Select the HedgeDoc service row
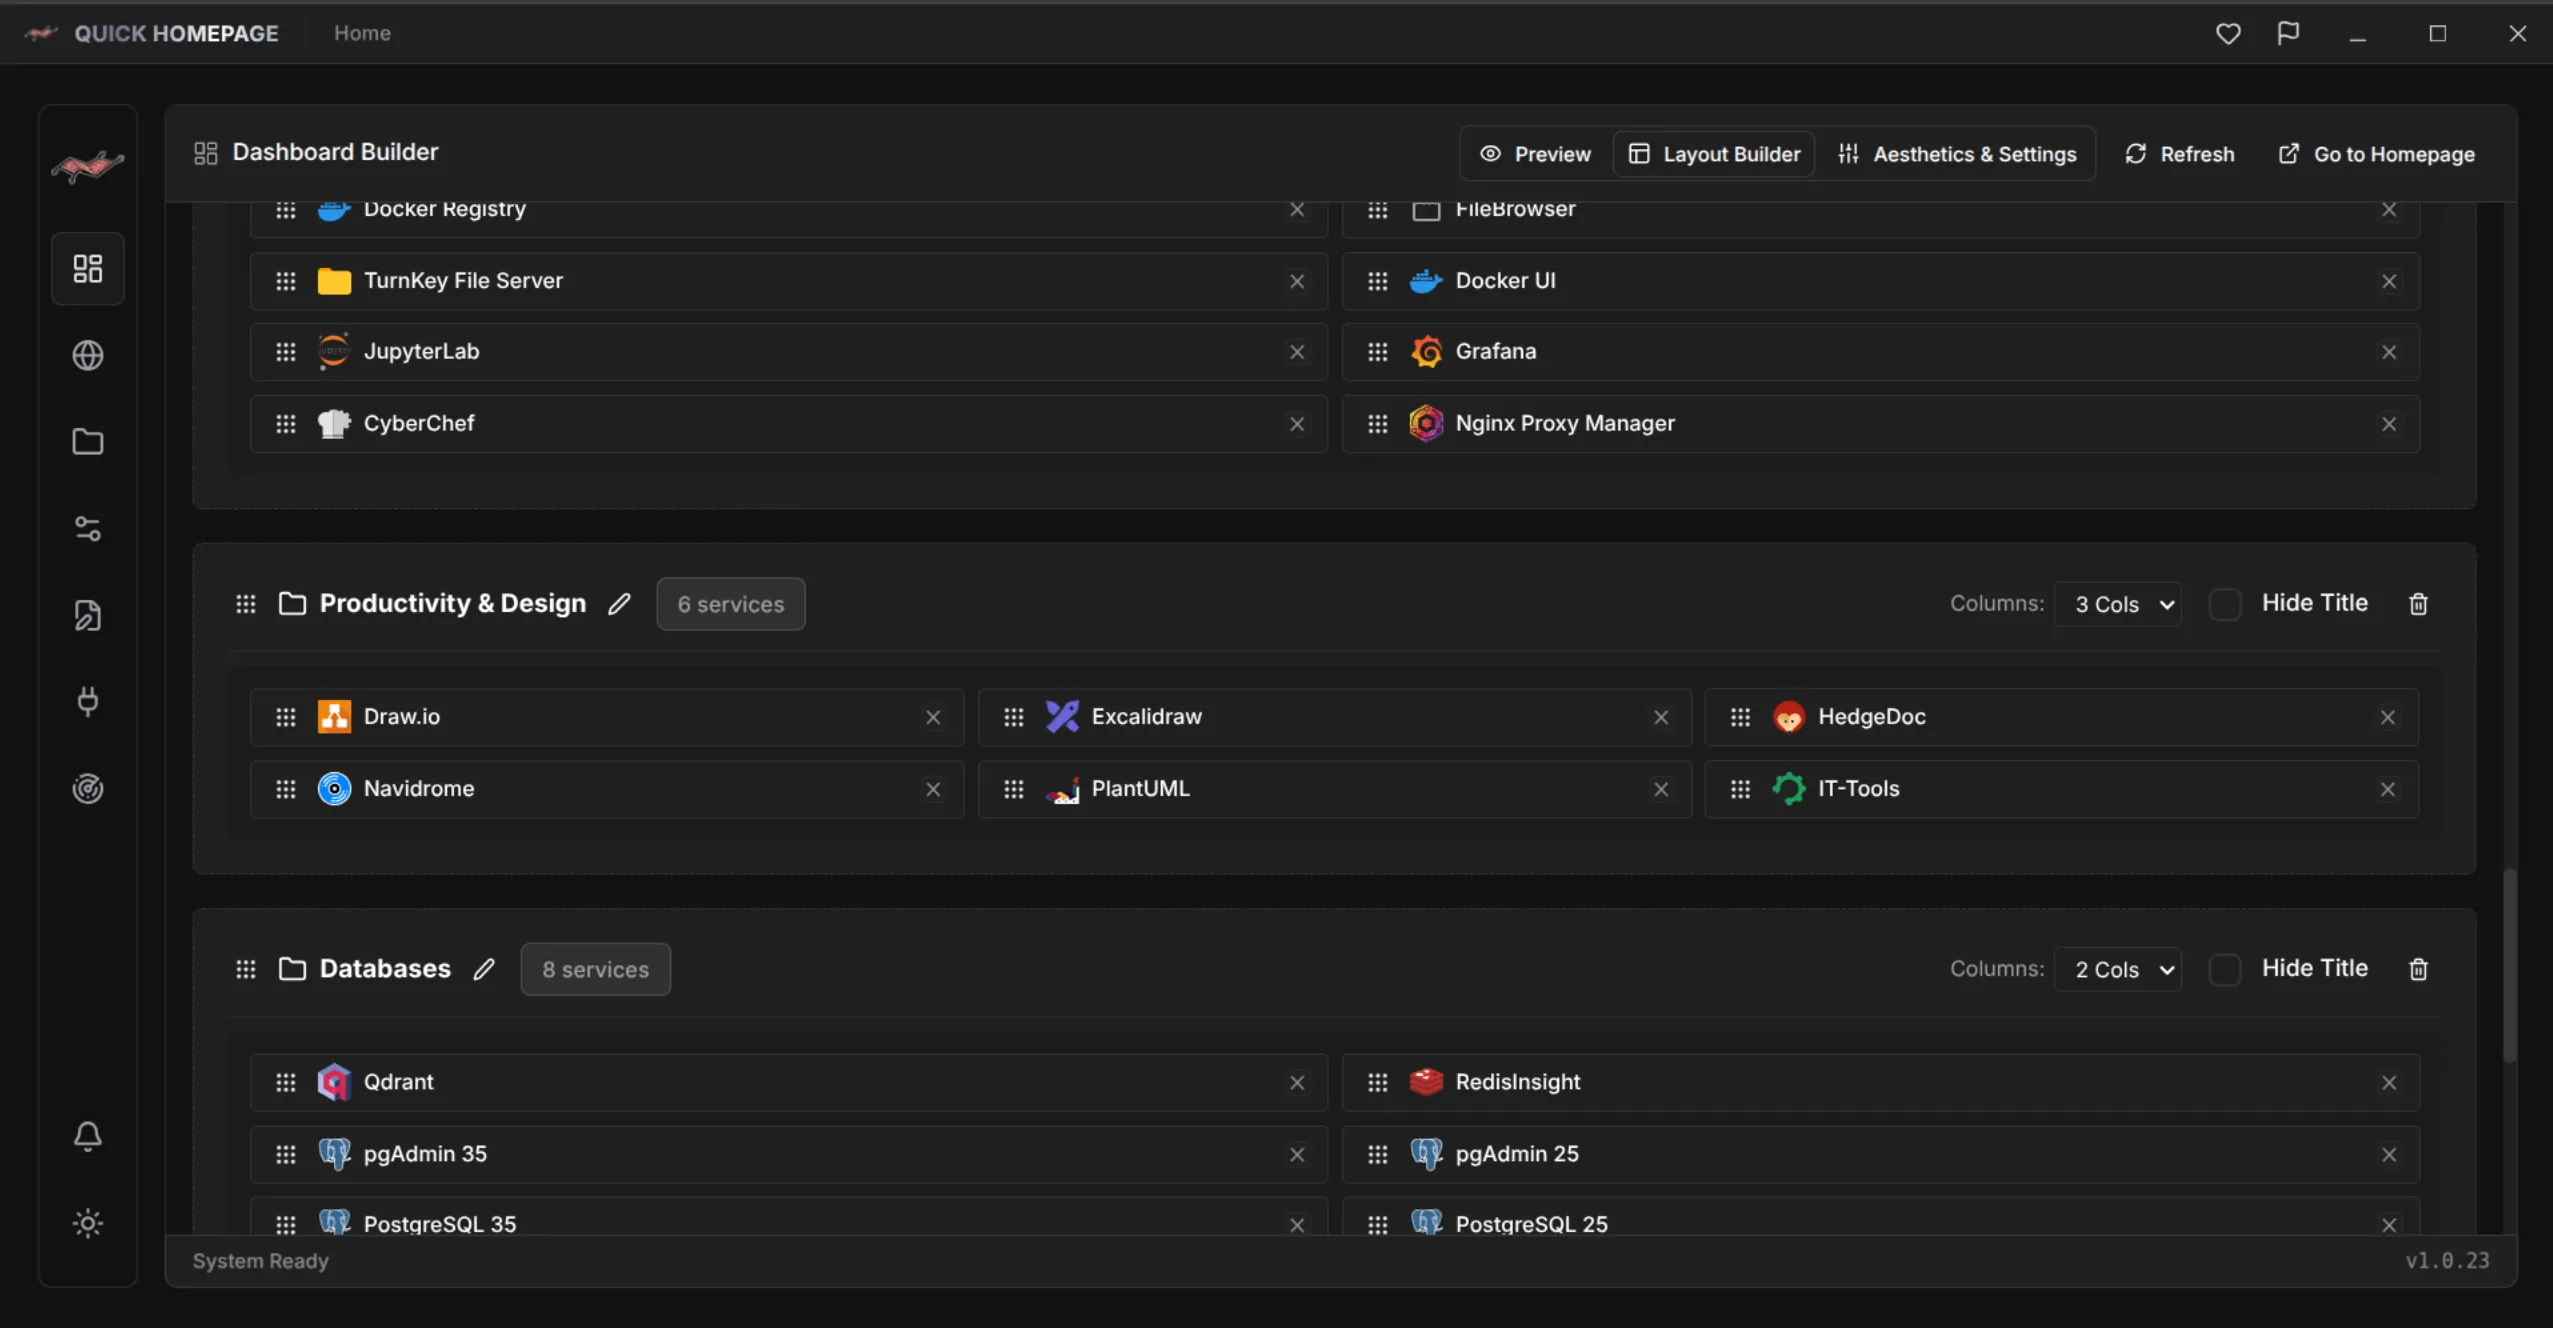The width and height of the screenshot is (2553, 1328). 2061,717
